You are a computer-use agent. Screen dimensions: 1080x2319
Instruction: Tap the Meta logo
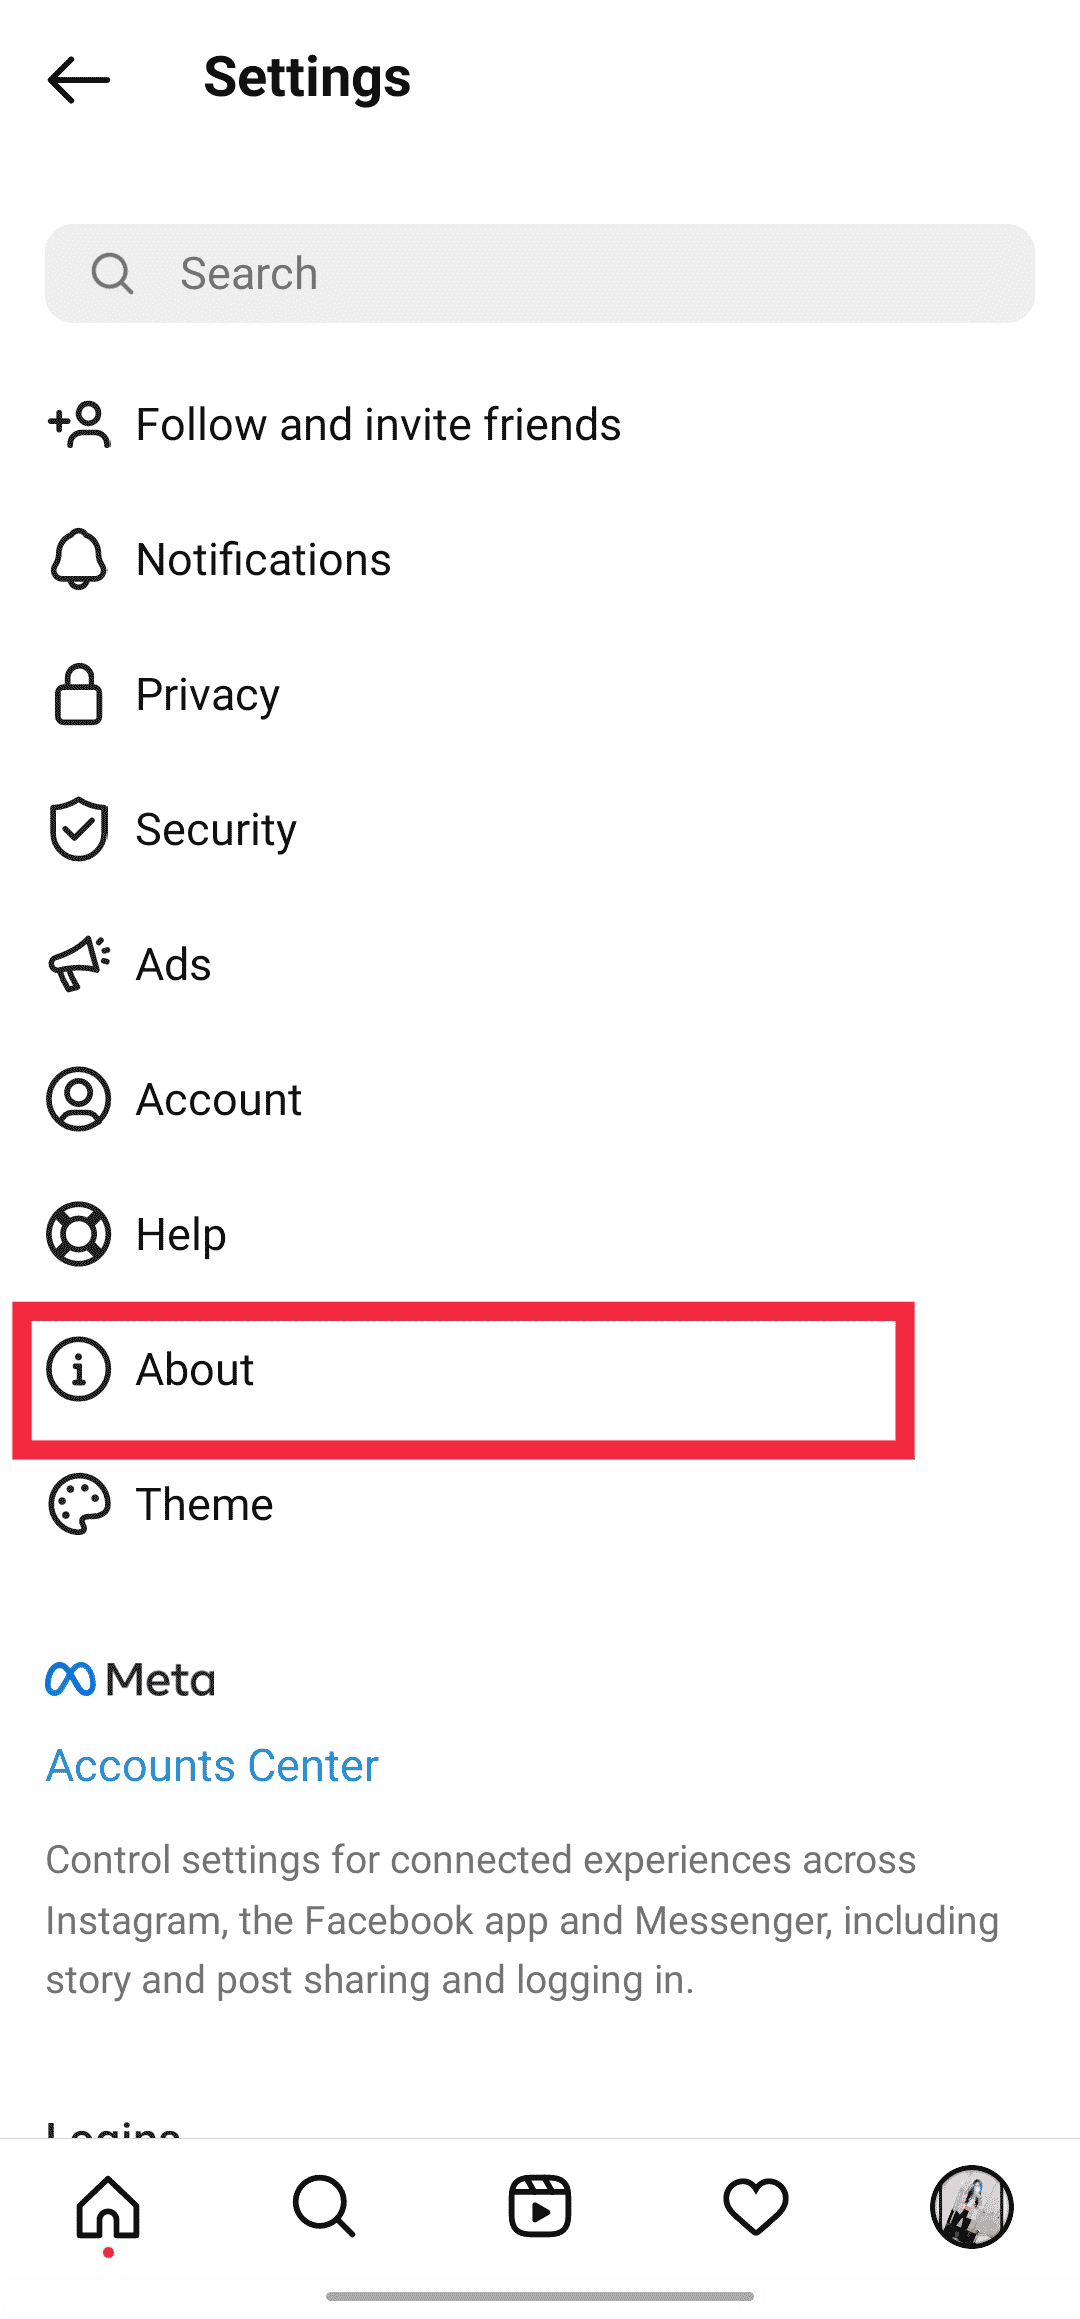tap(130, 1680)
